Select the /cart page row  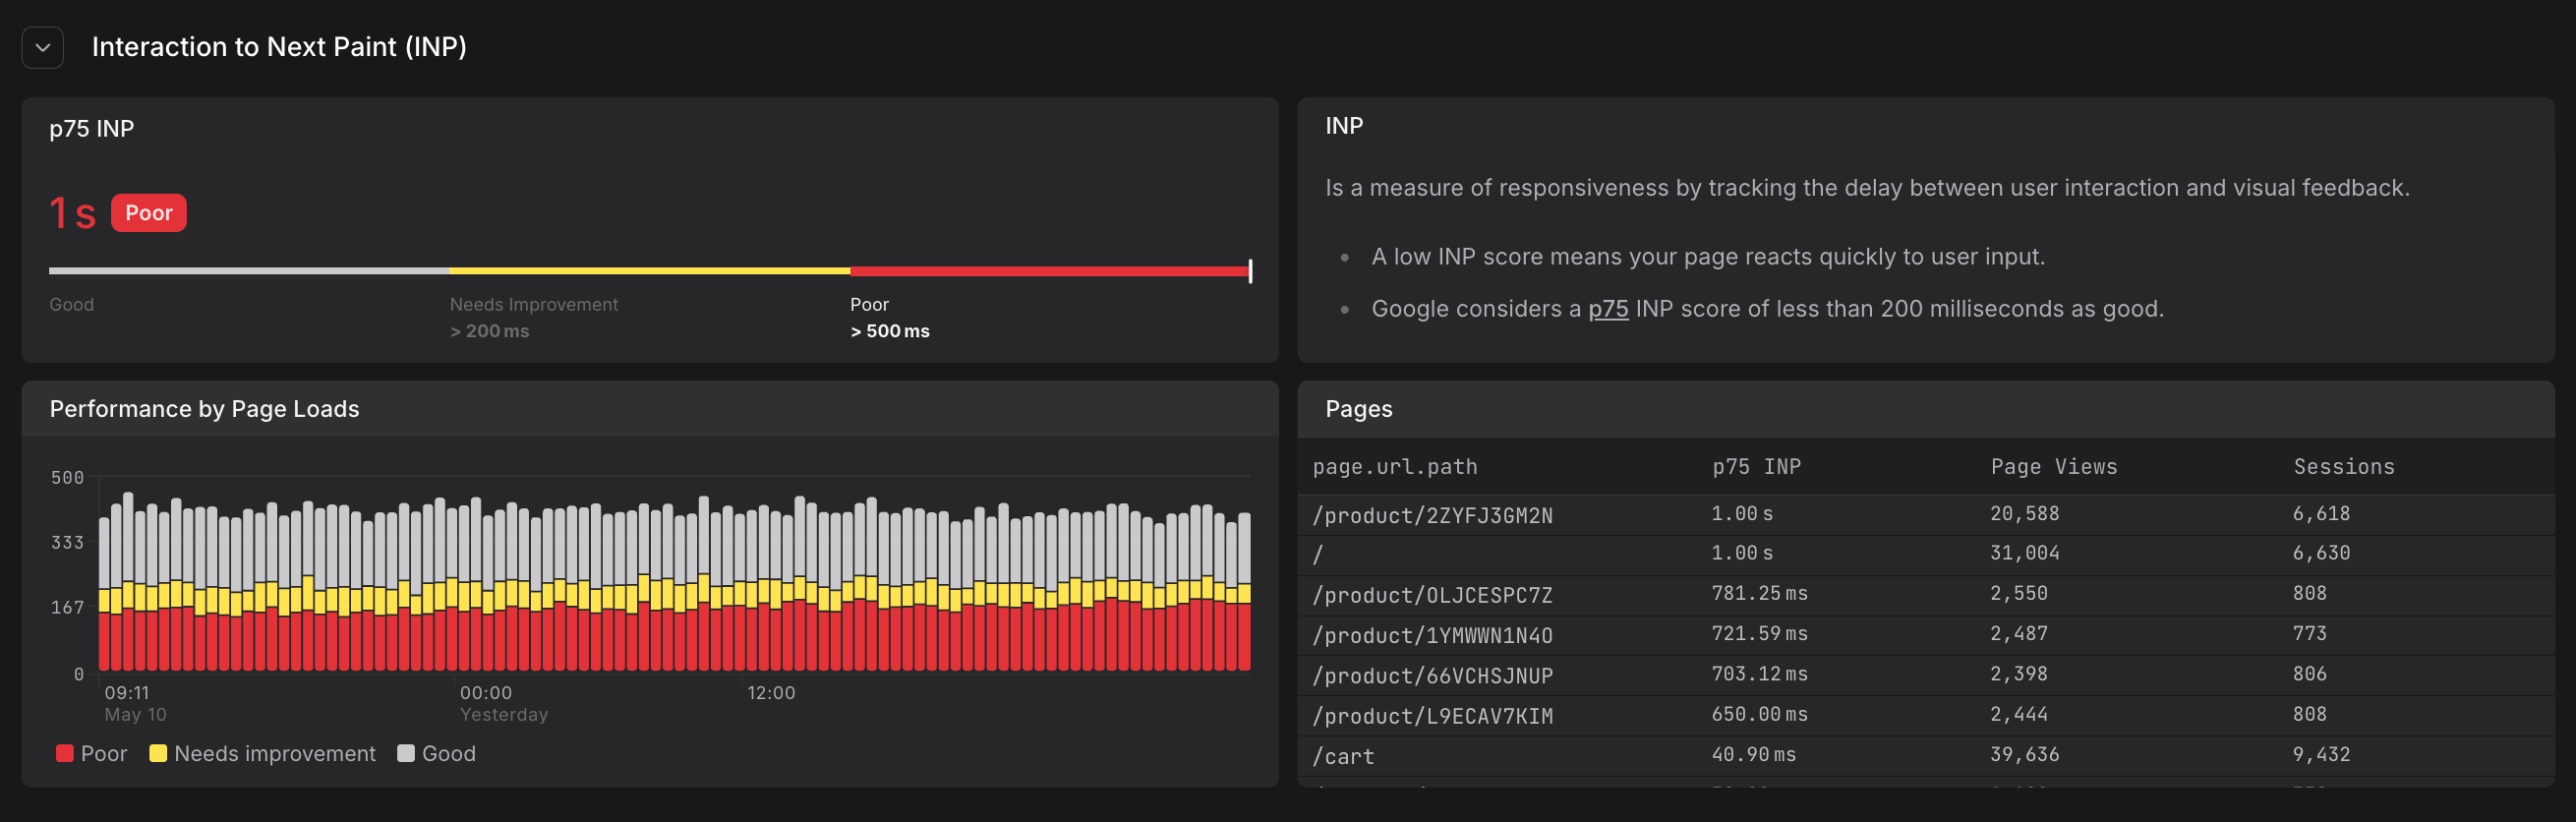point(1926,756)
